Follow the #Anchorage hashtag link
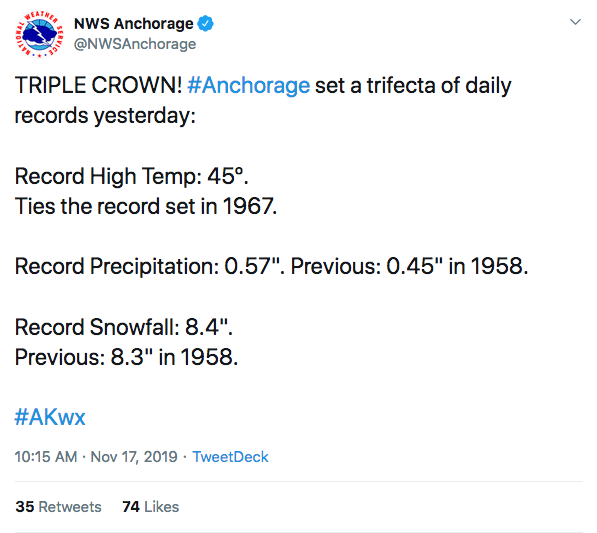Viewport: 597px width, 533px height. click(x=249, y=85)
